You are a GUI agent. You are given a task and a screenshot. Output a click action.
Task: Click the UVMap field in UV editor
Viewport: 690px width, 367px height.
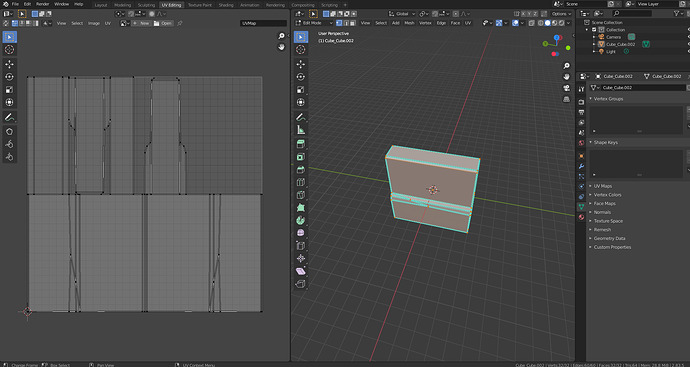(x=263, y=23)
